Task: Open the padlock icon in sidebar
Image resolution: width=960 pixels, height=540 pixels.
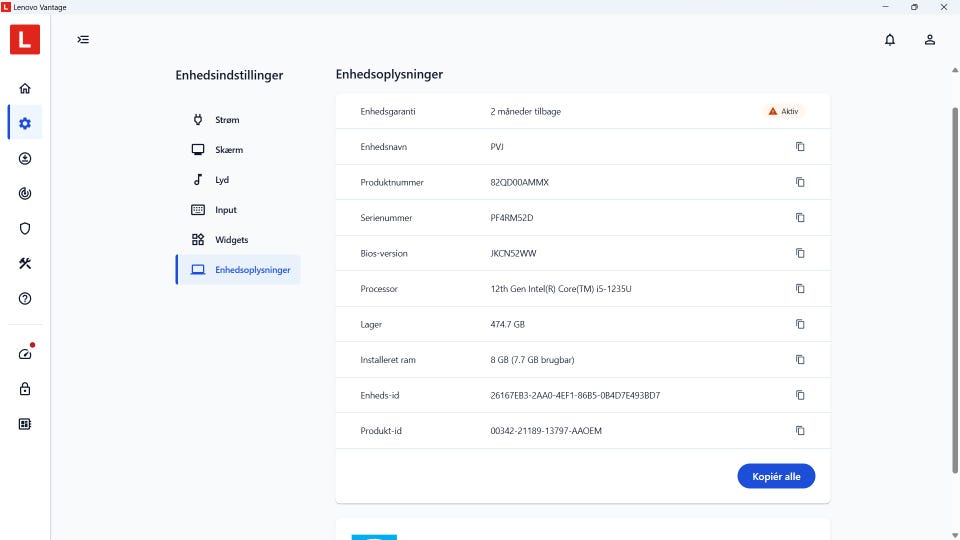Action: tap(24, 389)
